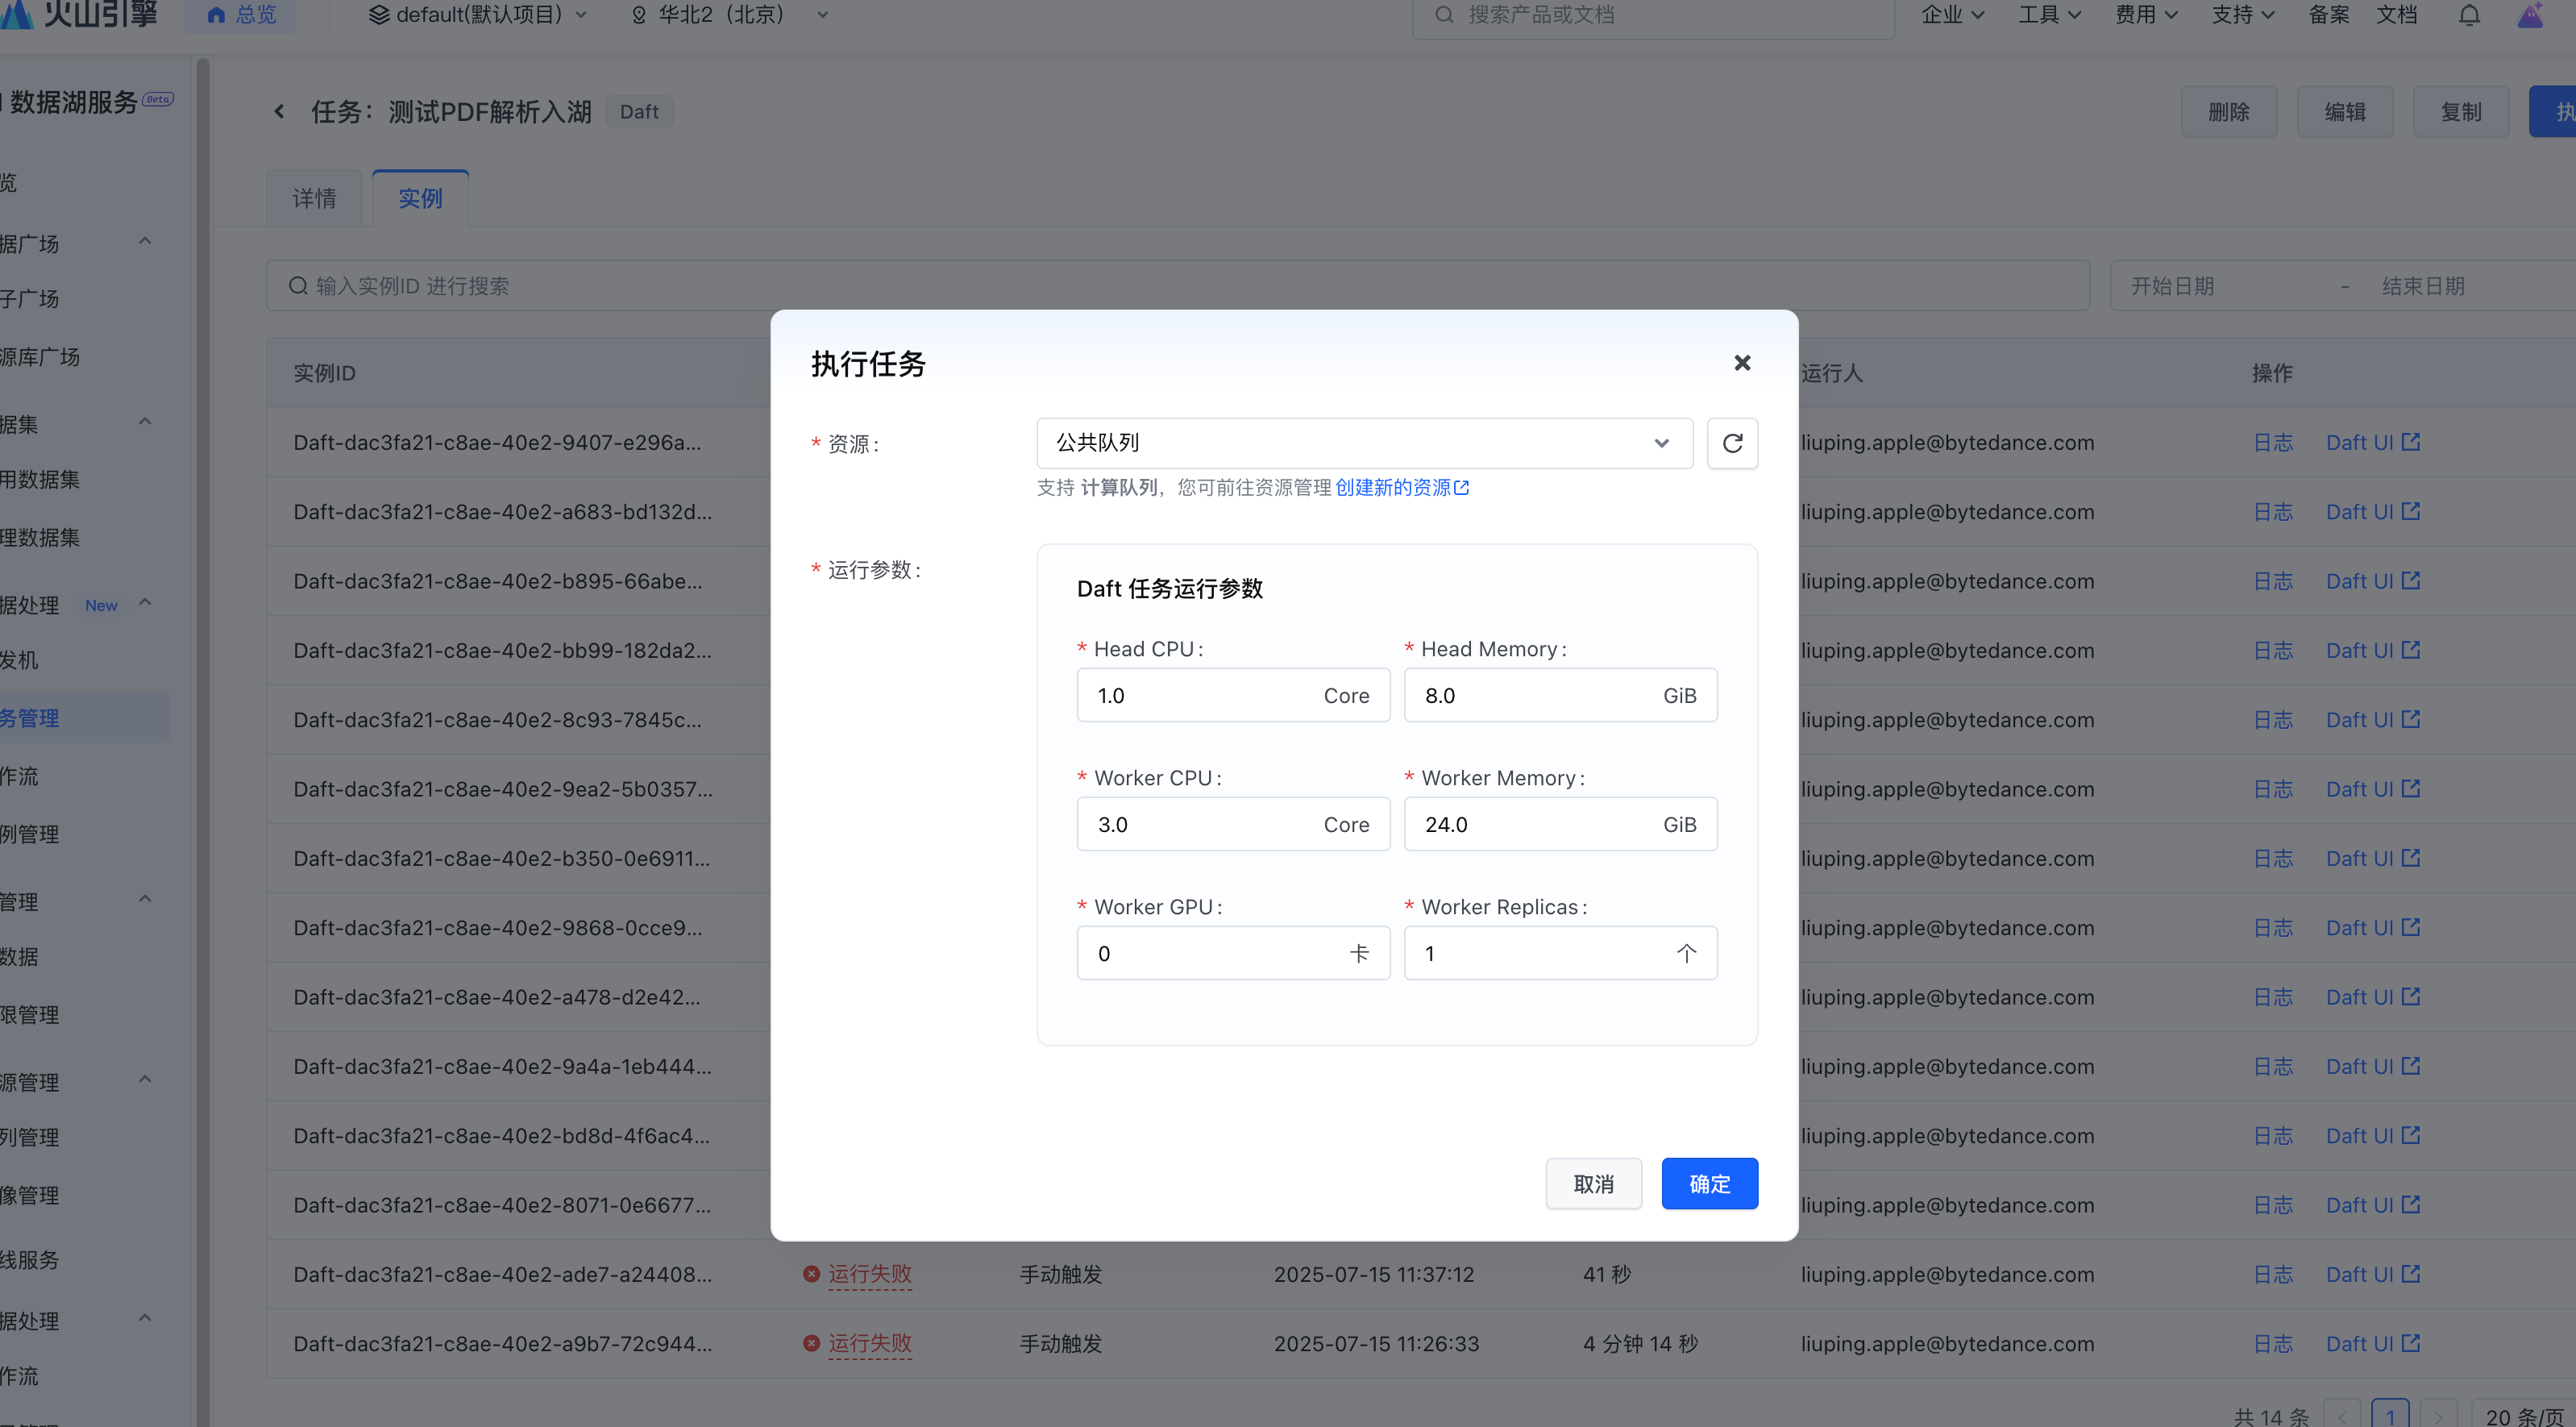This screenshot has height=1427, width=2576.
Task: Collapse the 数据处理 New sidebar section
Action: pos(145,603)
